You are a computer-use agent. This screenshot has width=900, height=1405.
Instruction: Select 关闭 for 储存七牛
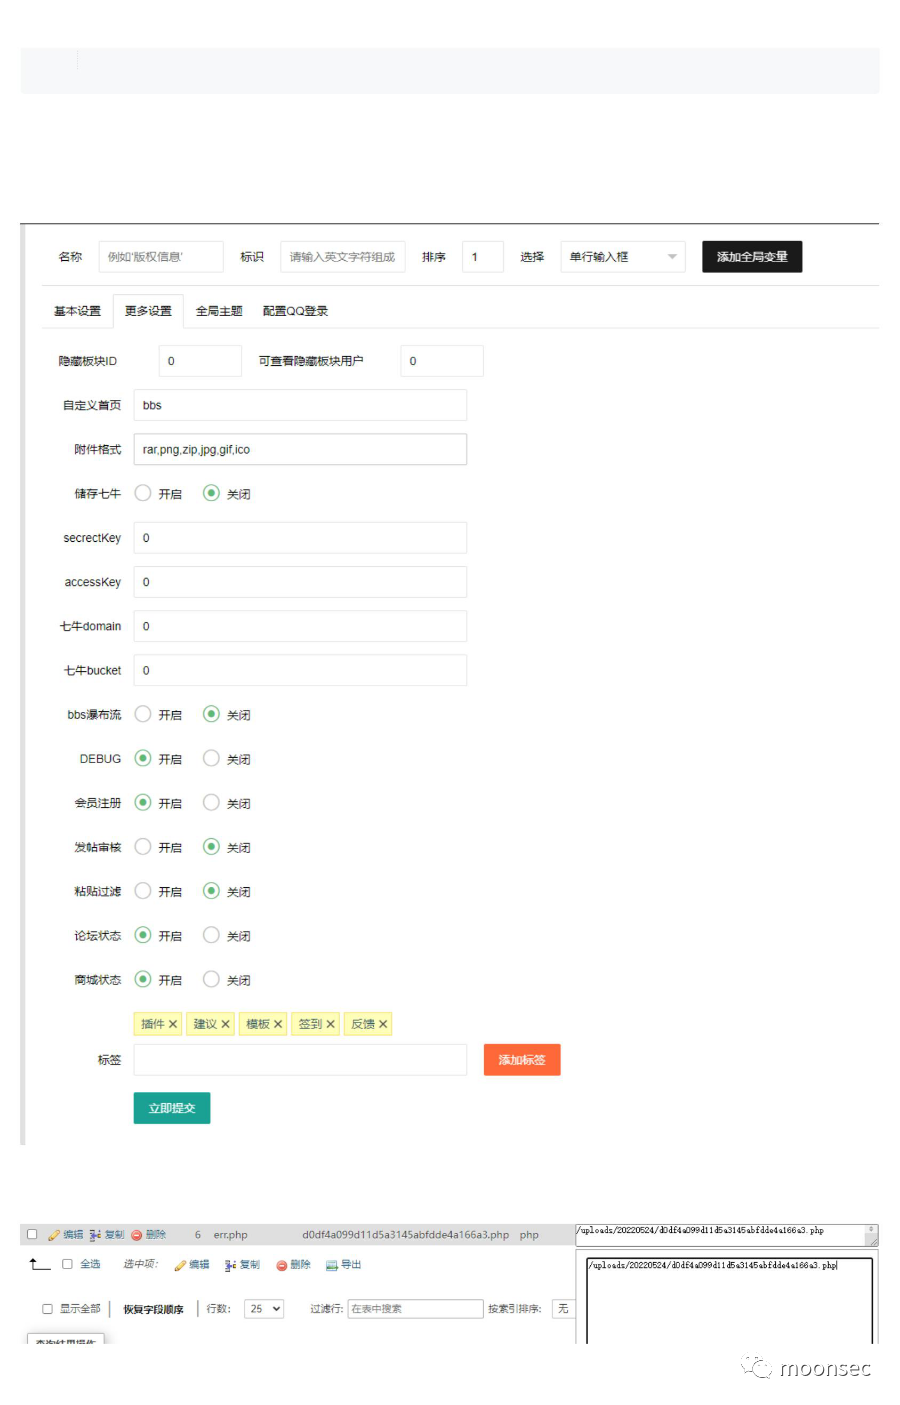coord(211,493)
